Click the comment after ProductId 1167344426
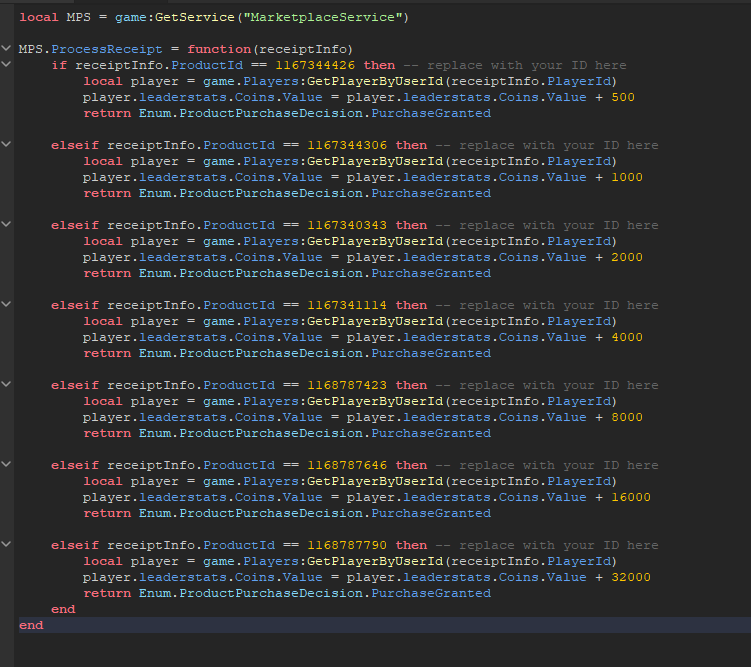 515,65
